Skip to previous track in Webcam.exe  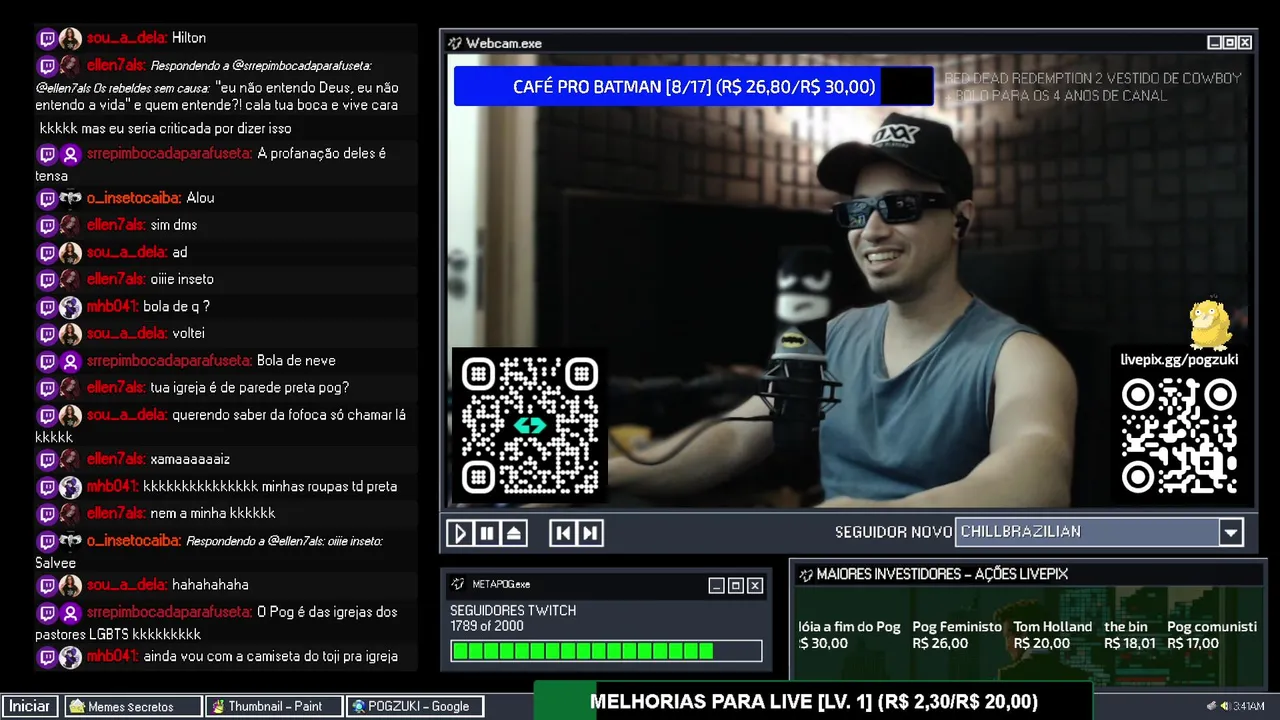click(563, 533)
